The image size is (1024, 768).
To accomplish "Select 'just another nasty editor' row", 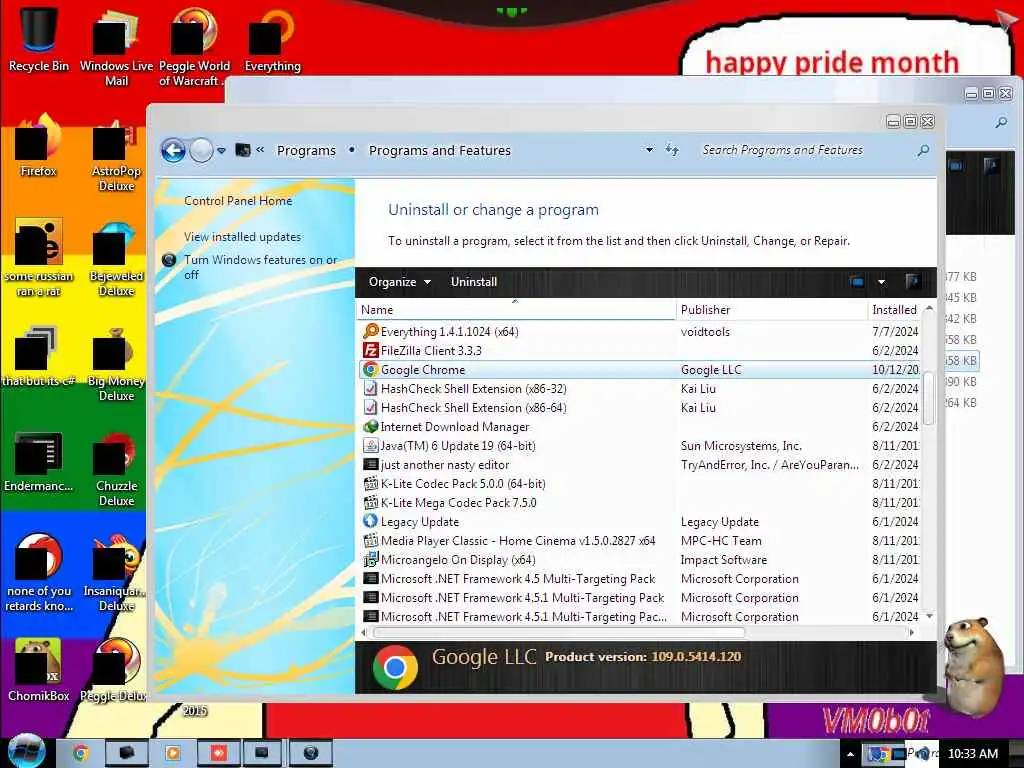I will (x=640, y=465).
